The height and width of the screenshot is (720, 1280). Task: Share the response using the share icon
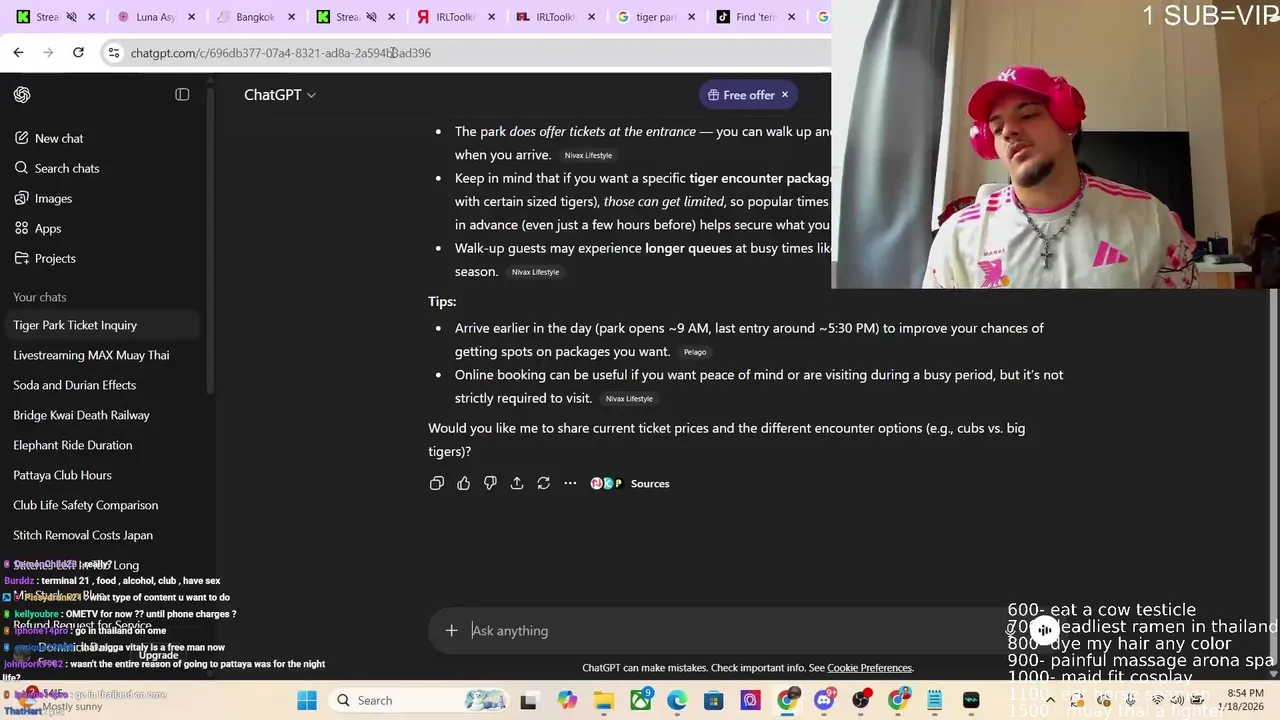[x=517, y=483]
